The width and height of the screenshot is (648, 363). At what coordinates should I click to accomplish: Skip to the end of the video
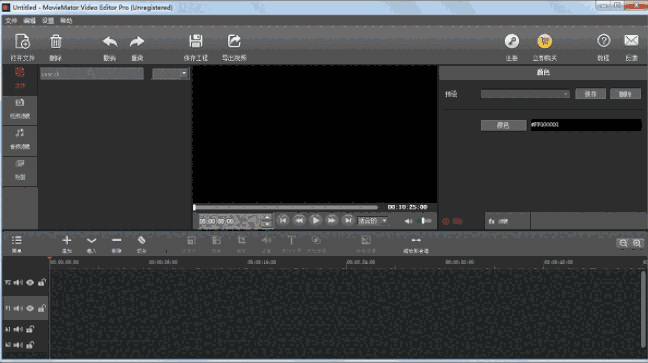[x=348, y=221]
